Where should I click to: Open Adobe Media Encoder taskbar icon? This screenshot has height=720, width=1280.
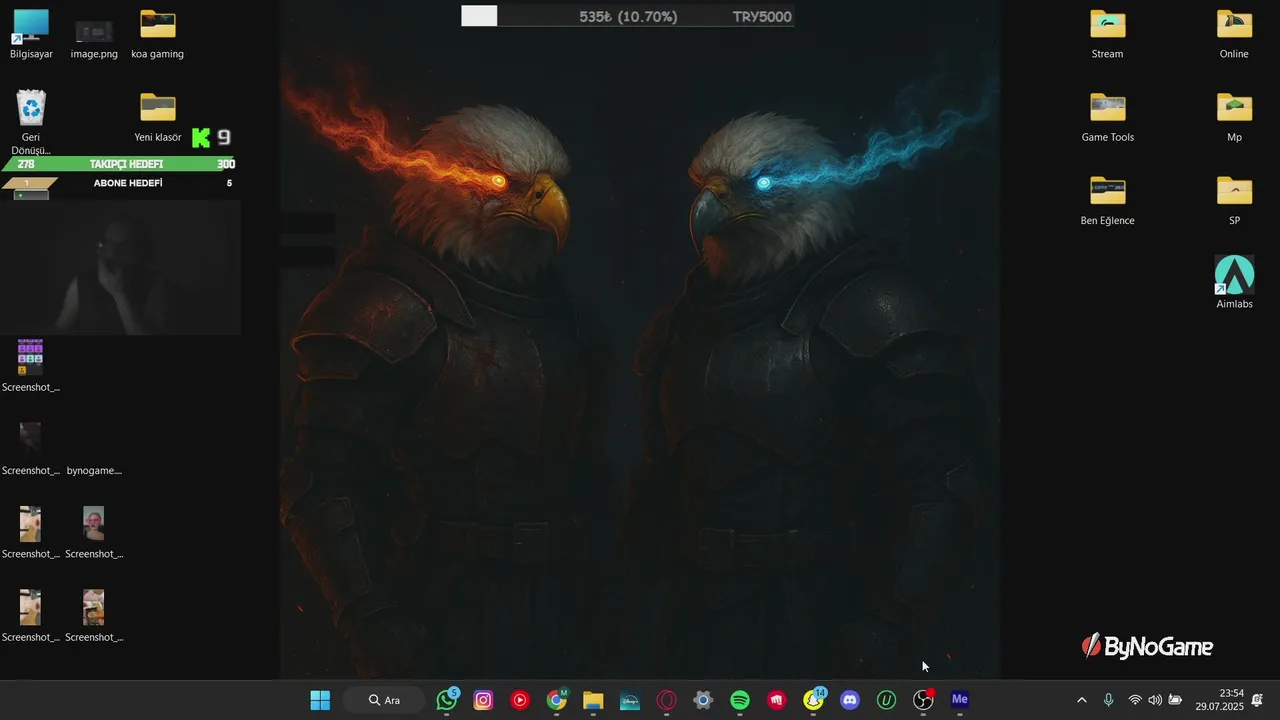(960, 700)
